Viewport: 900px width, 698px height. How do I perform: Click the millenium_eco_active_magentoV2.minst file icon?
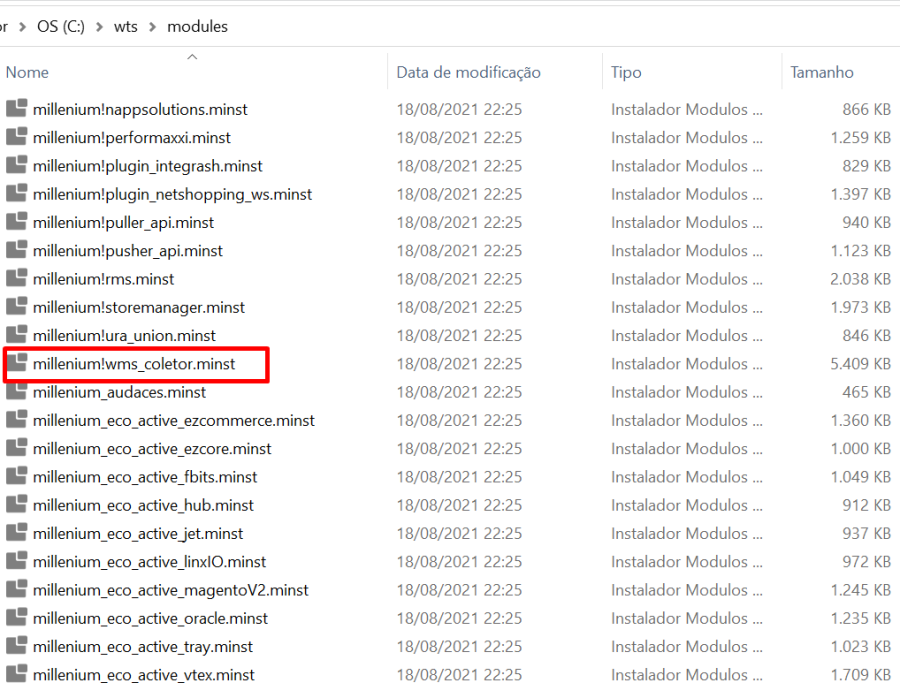tap(16, 589)
